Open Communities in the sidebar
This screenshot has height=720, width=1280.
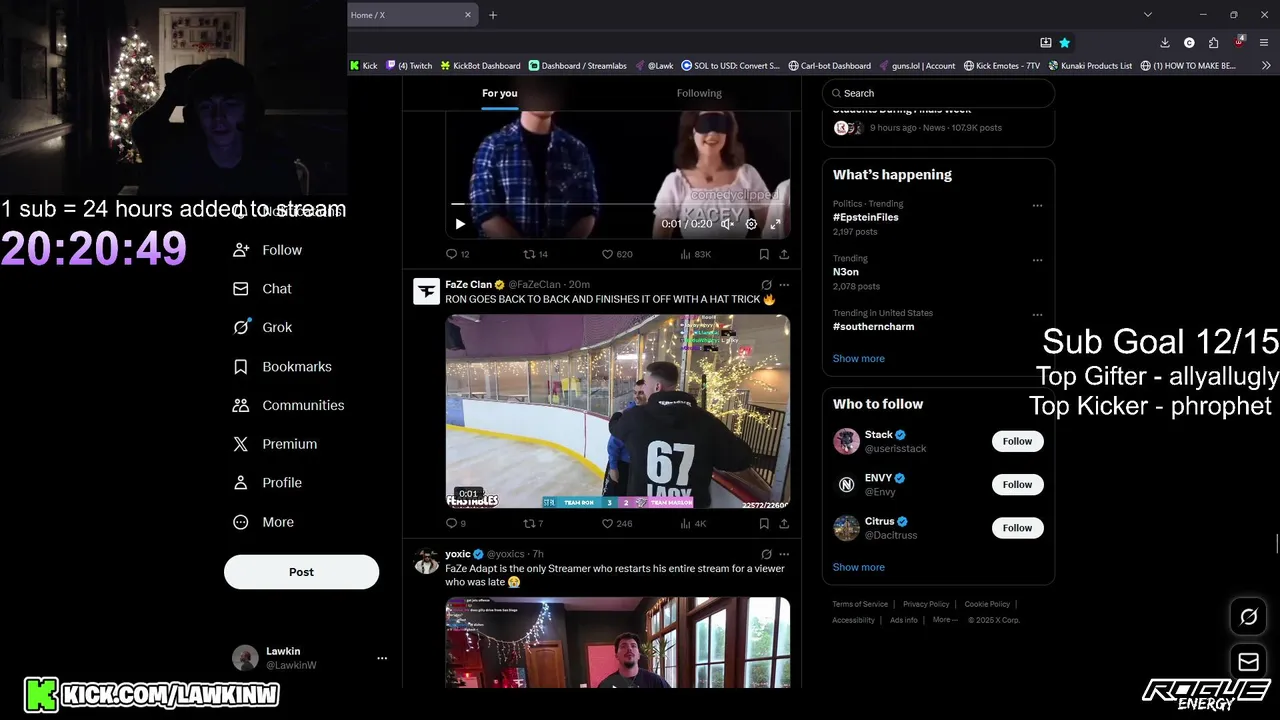coord(288,405)
